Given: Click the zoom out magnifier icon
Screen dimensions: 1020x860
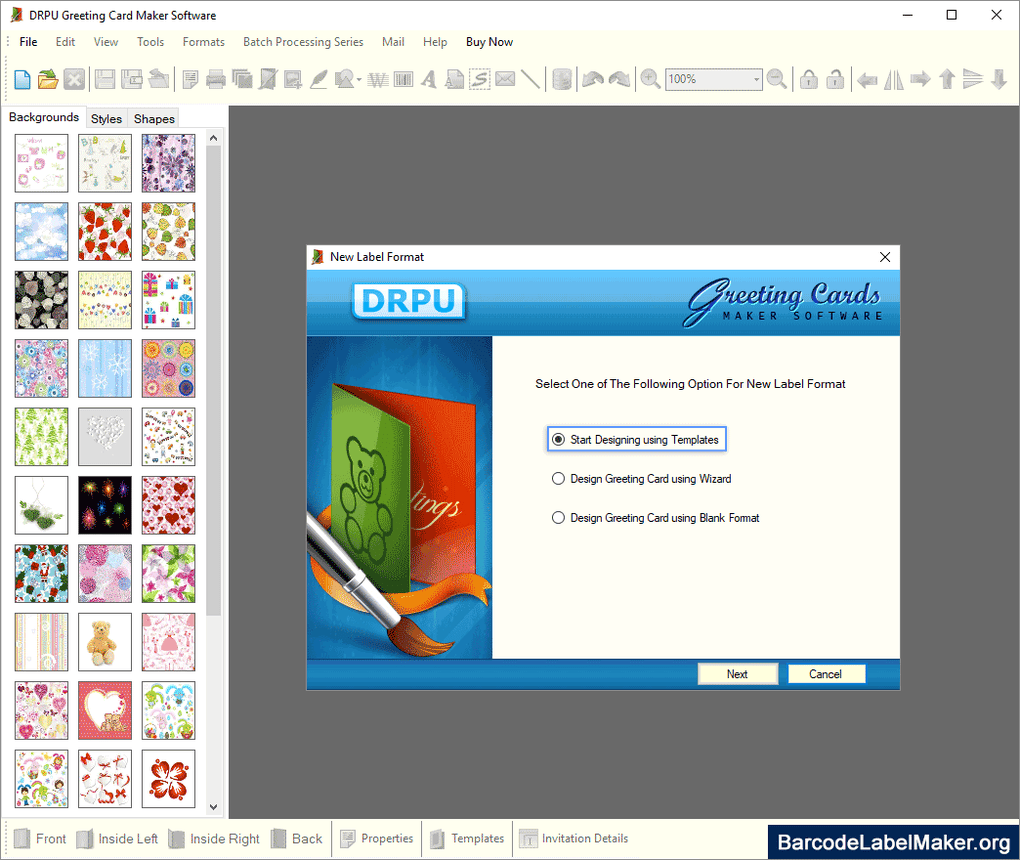Looking at the screenshot, I should click(777, 79).
